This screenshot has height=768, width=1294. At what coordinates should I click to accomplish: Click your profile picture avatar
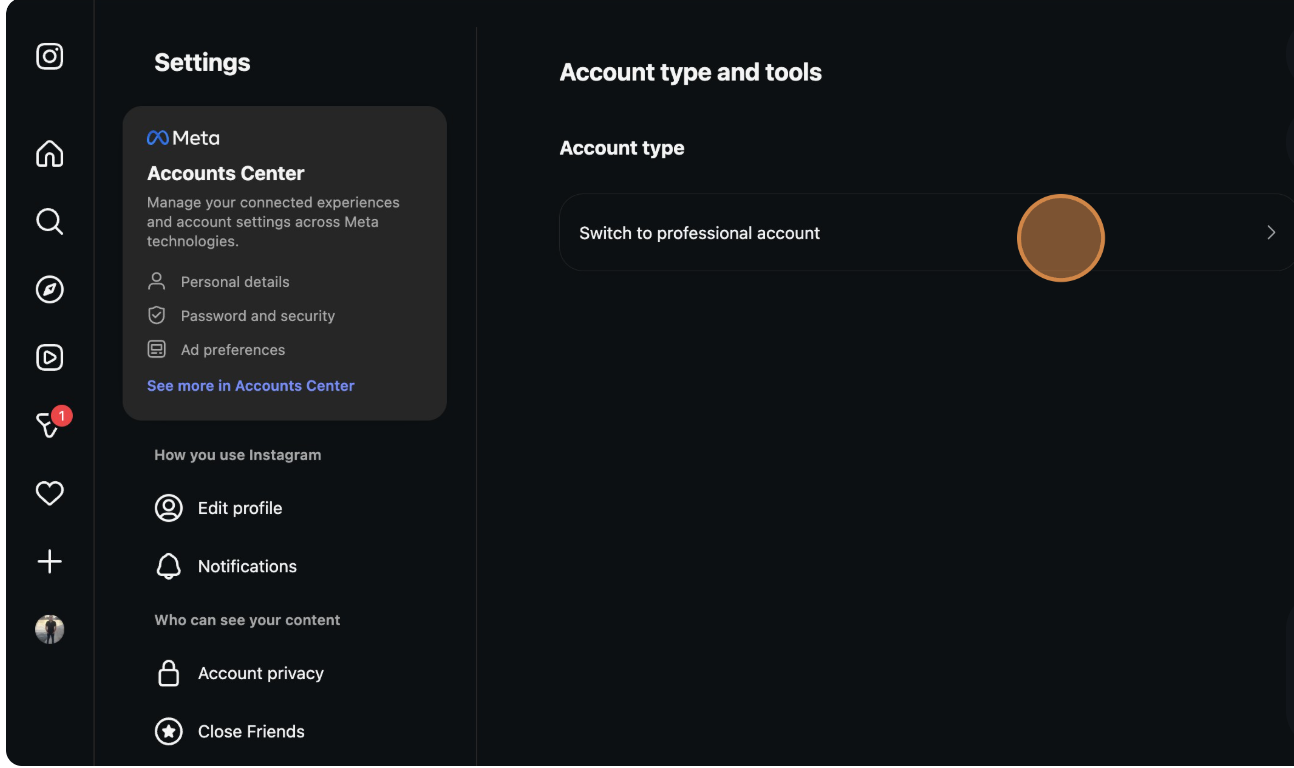pos(49,629)
